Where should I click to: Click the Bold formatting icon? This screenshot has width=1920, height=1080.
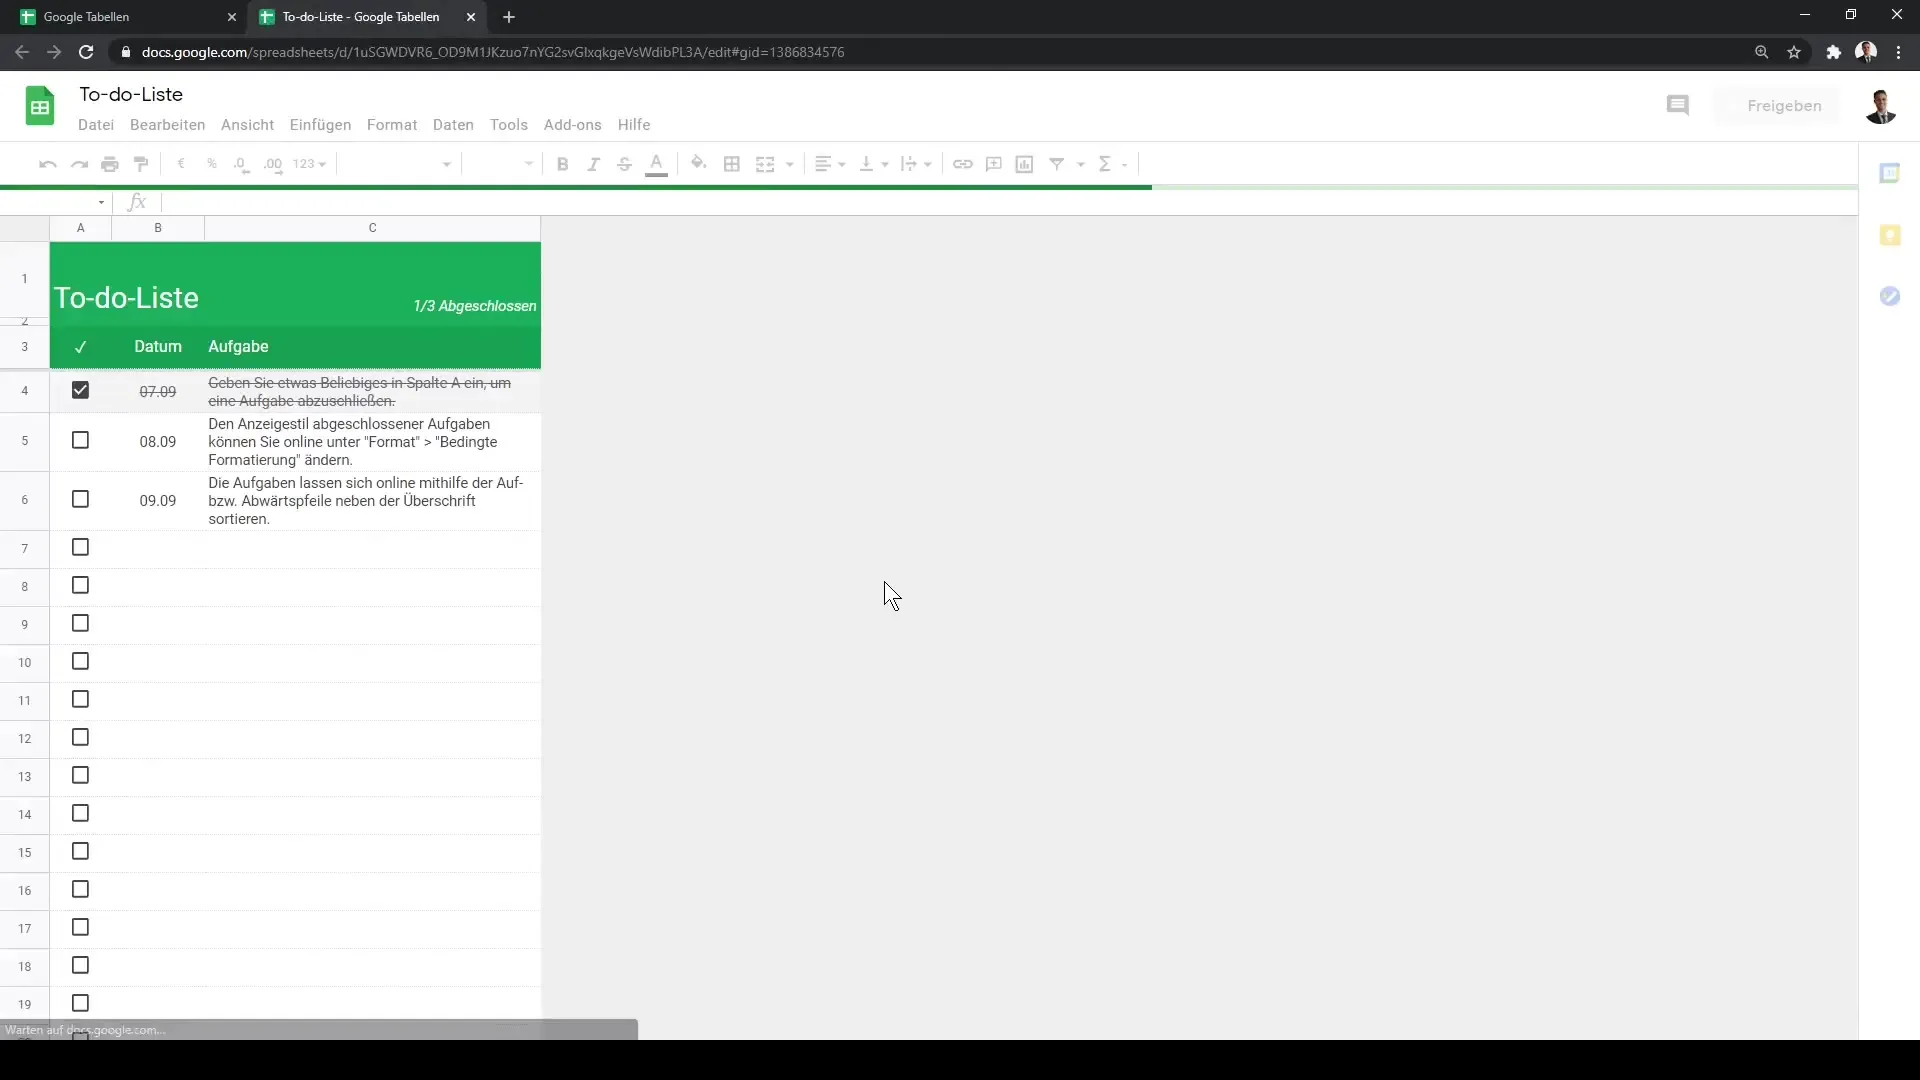tap(562, 164)
